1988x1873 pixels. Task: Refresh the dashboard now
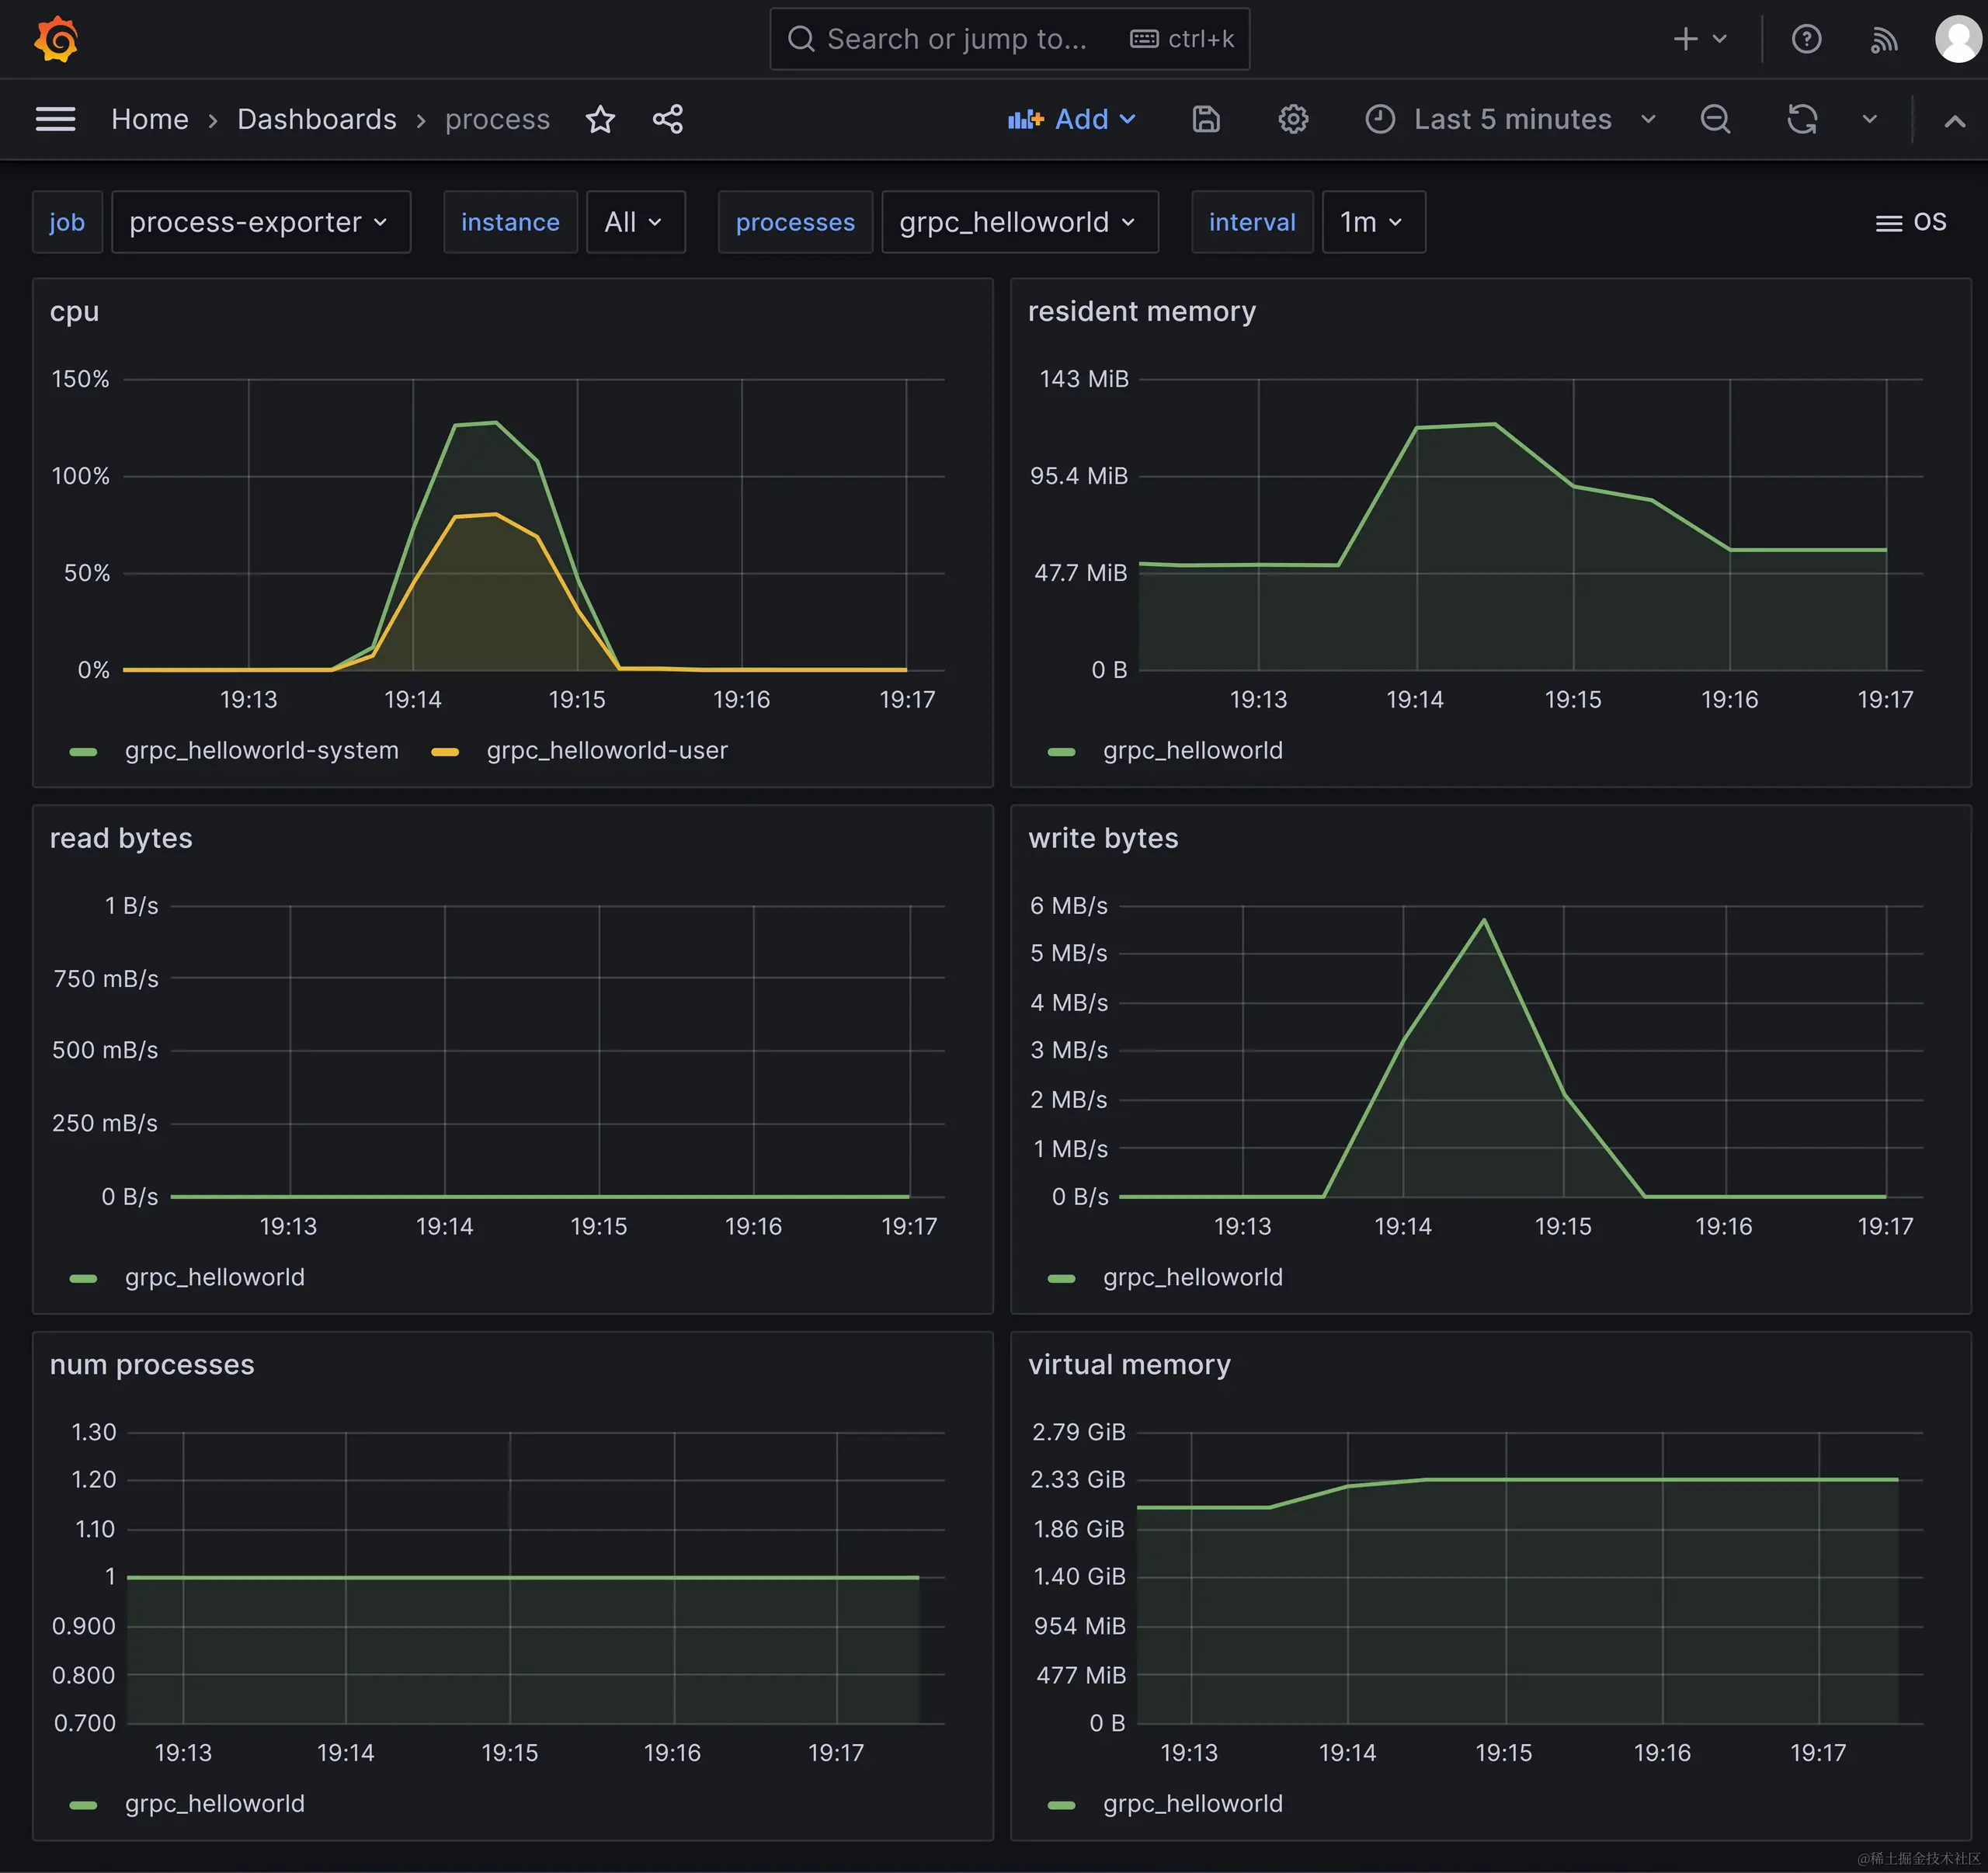(x=1801, y=119)
